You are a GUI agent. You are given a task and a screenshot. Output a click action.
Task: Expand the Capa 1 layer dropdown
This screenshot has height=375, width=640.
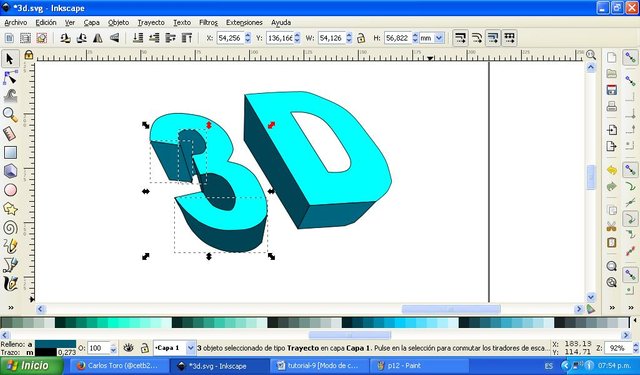[x=191, y=348]
